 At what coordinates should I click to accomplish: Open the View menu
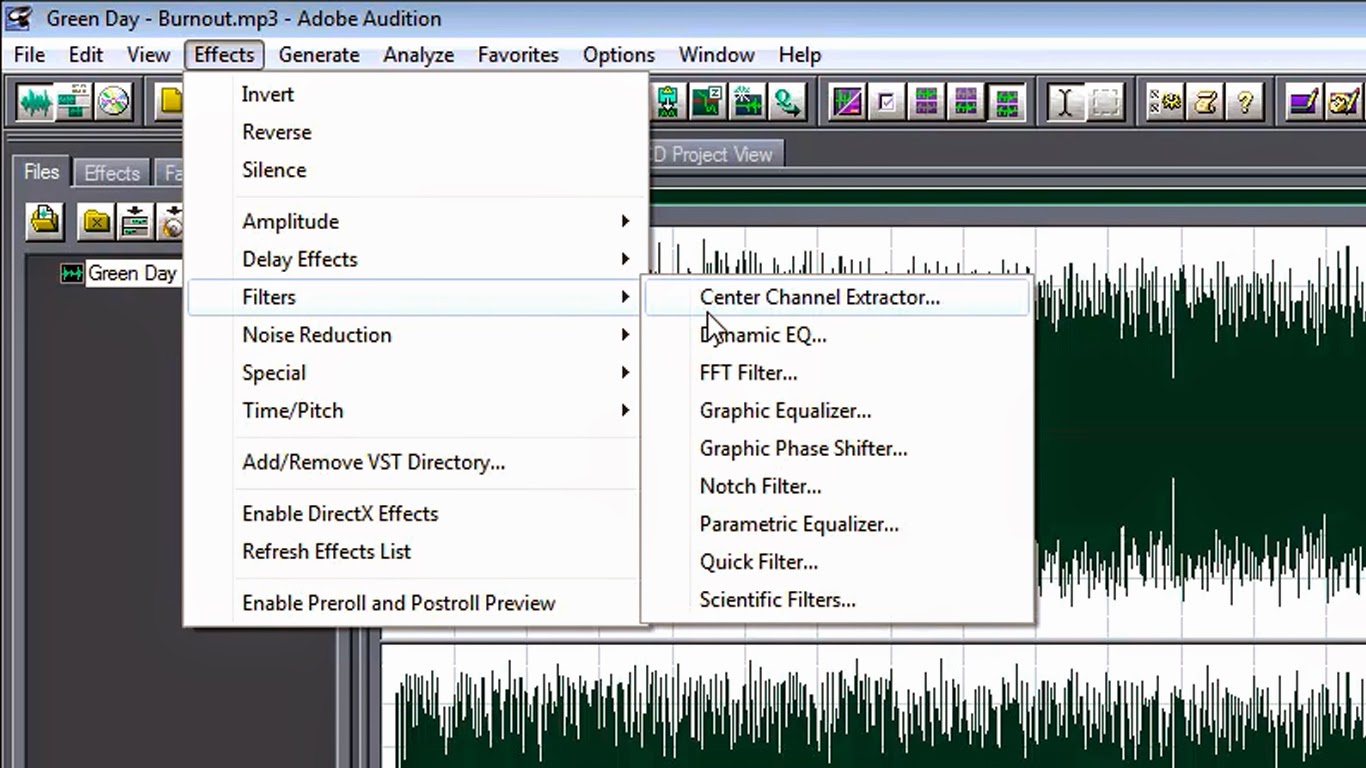tap(148, 55)
